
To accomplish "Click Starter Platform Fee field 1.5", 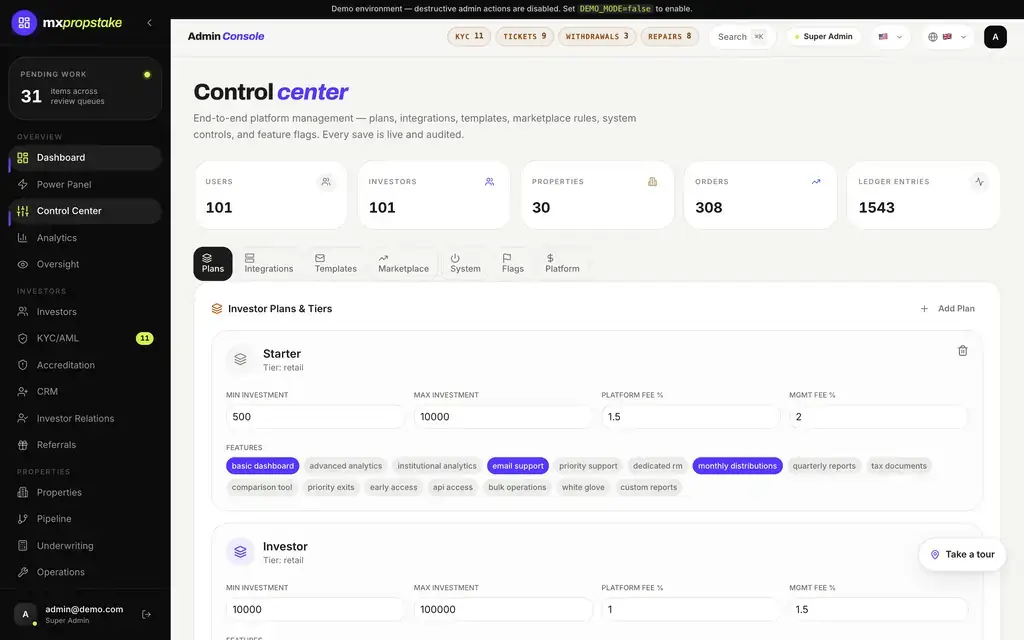I will click(690, 417).
